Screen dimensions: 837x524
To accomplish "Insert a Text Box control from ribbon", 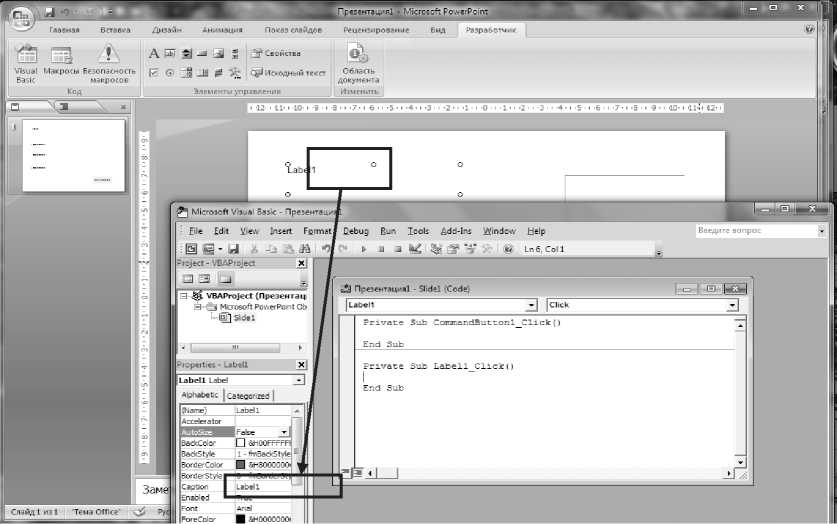I will (170, 53).
